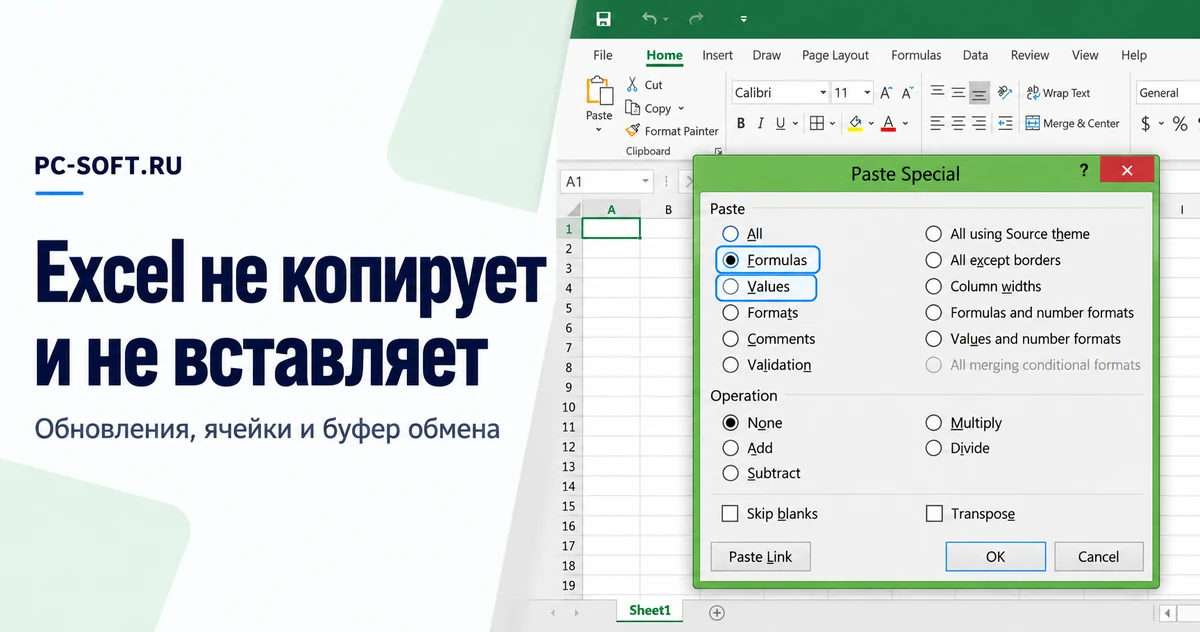Click the Wrap Text button

(1058, 93)
